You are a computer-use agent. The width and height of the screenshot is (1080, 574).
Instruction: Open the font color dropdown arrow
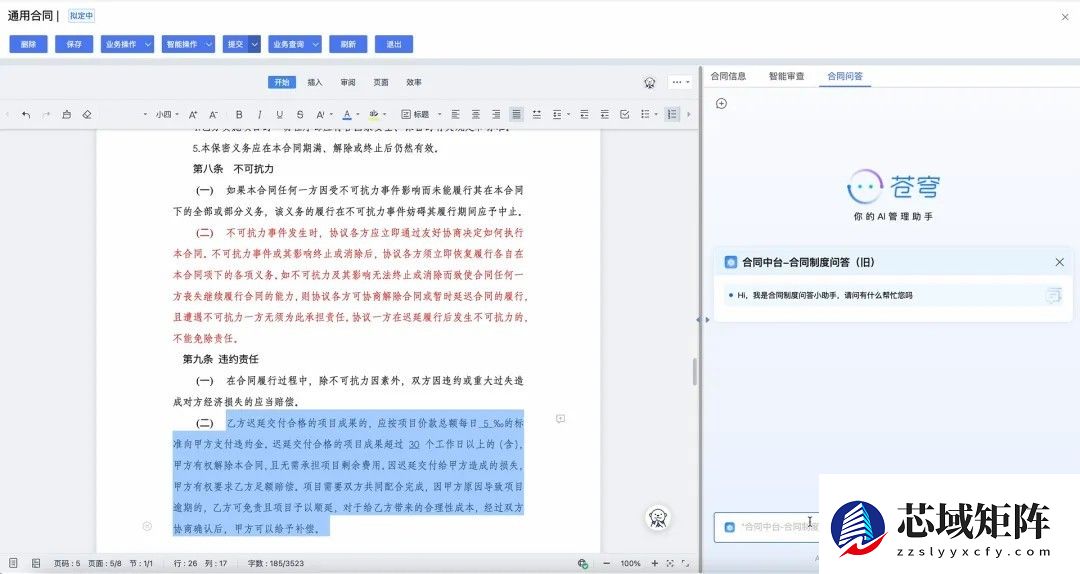(357, 114)
